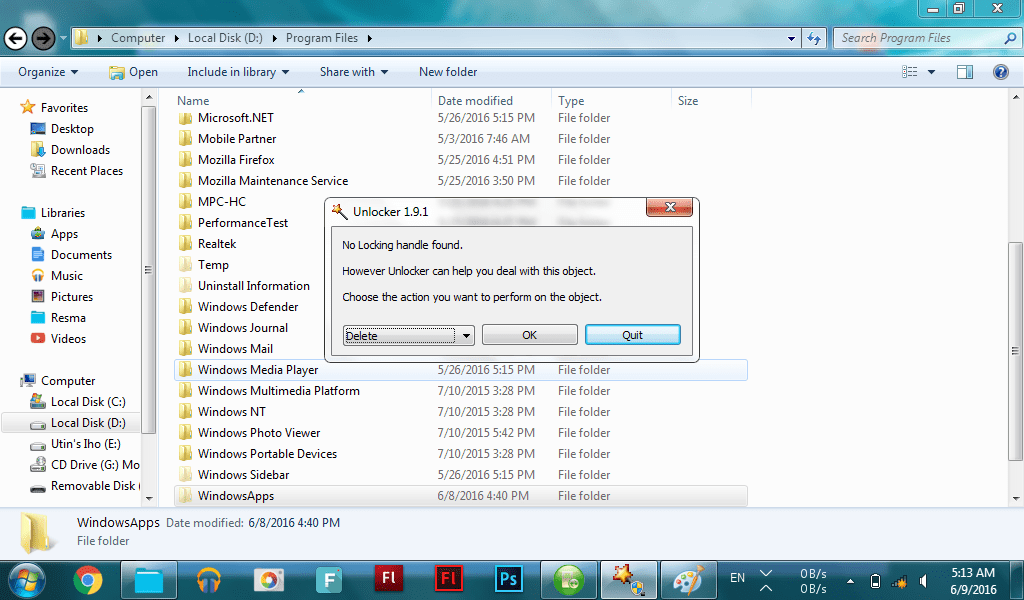1024x600 pixels.
Task: Create a New folder
Action: [x=448, y=72]
